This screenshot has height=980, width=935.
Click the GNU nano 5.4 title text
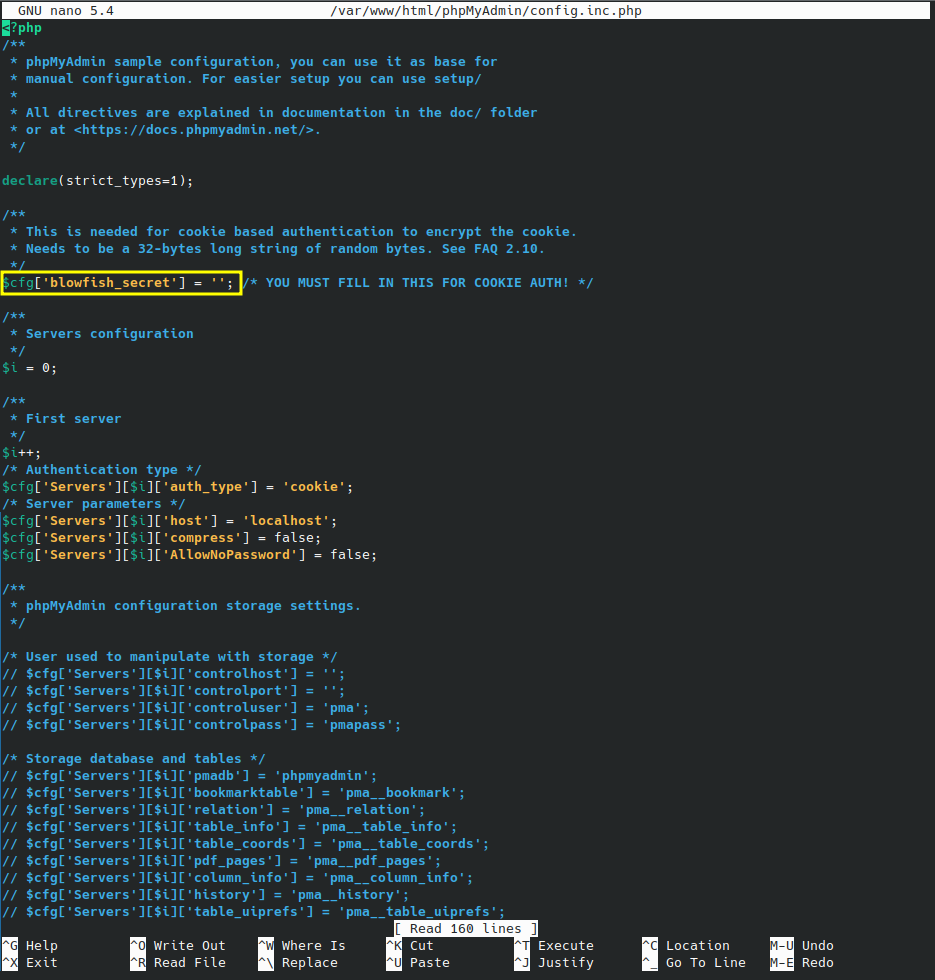coord(66,11)
